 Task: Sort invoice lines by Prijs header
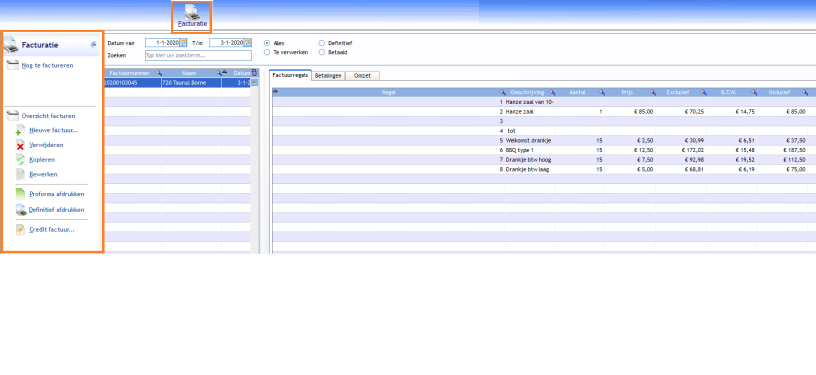point(627,92)
